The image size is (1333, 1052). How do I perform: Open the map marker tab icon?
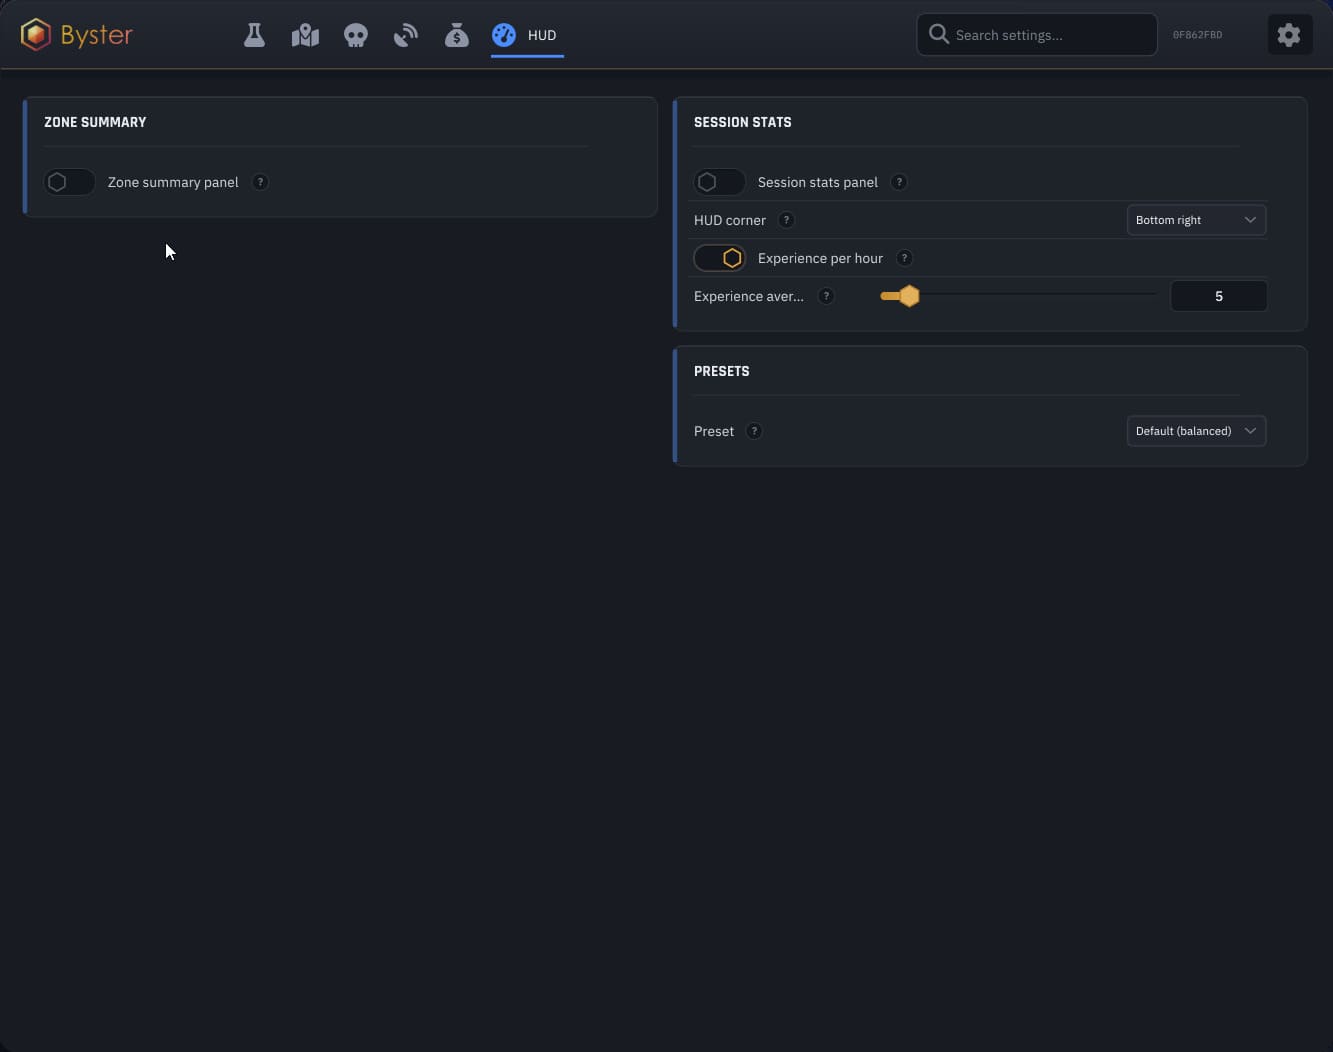(305, 35)
